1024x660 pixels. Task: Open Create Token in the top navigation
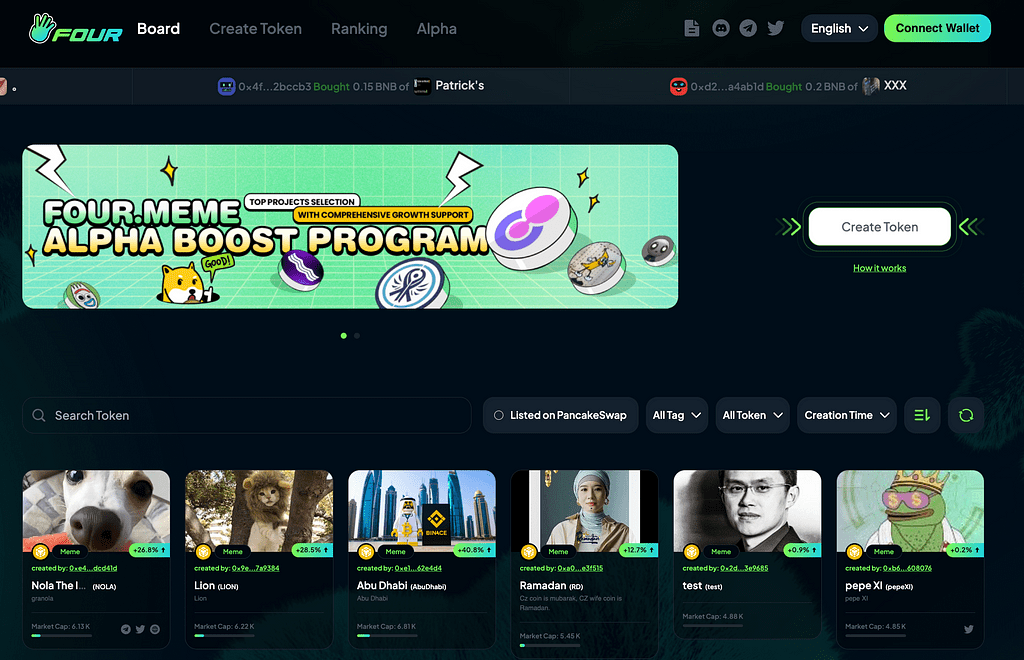point(255,29)
